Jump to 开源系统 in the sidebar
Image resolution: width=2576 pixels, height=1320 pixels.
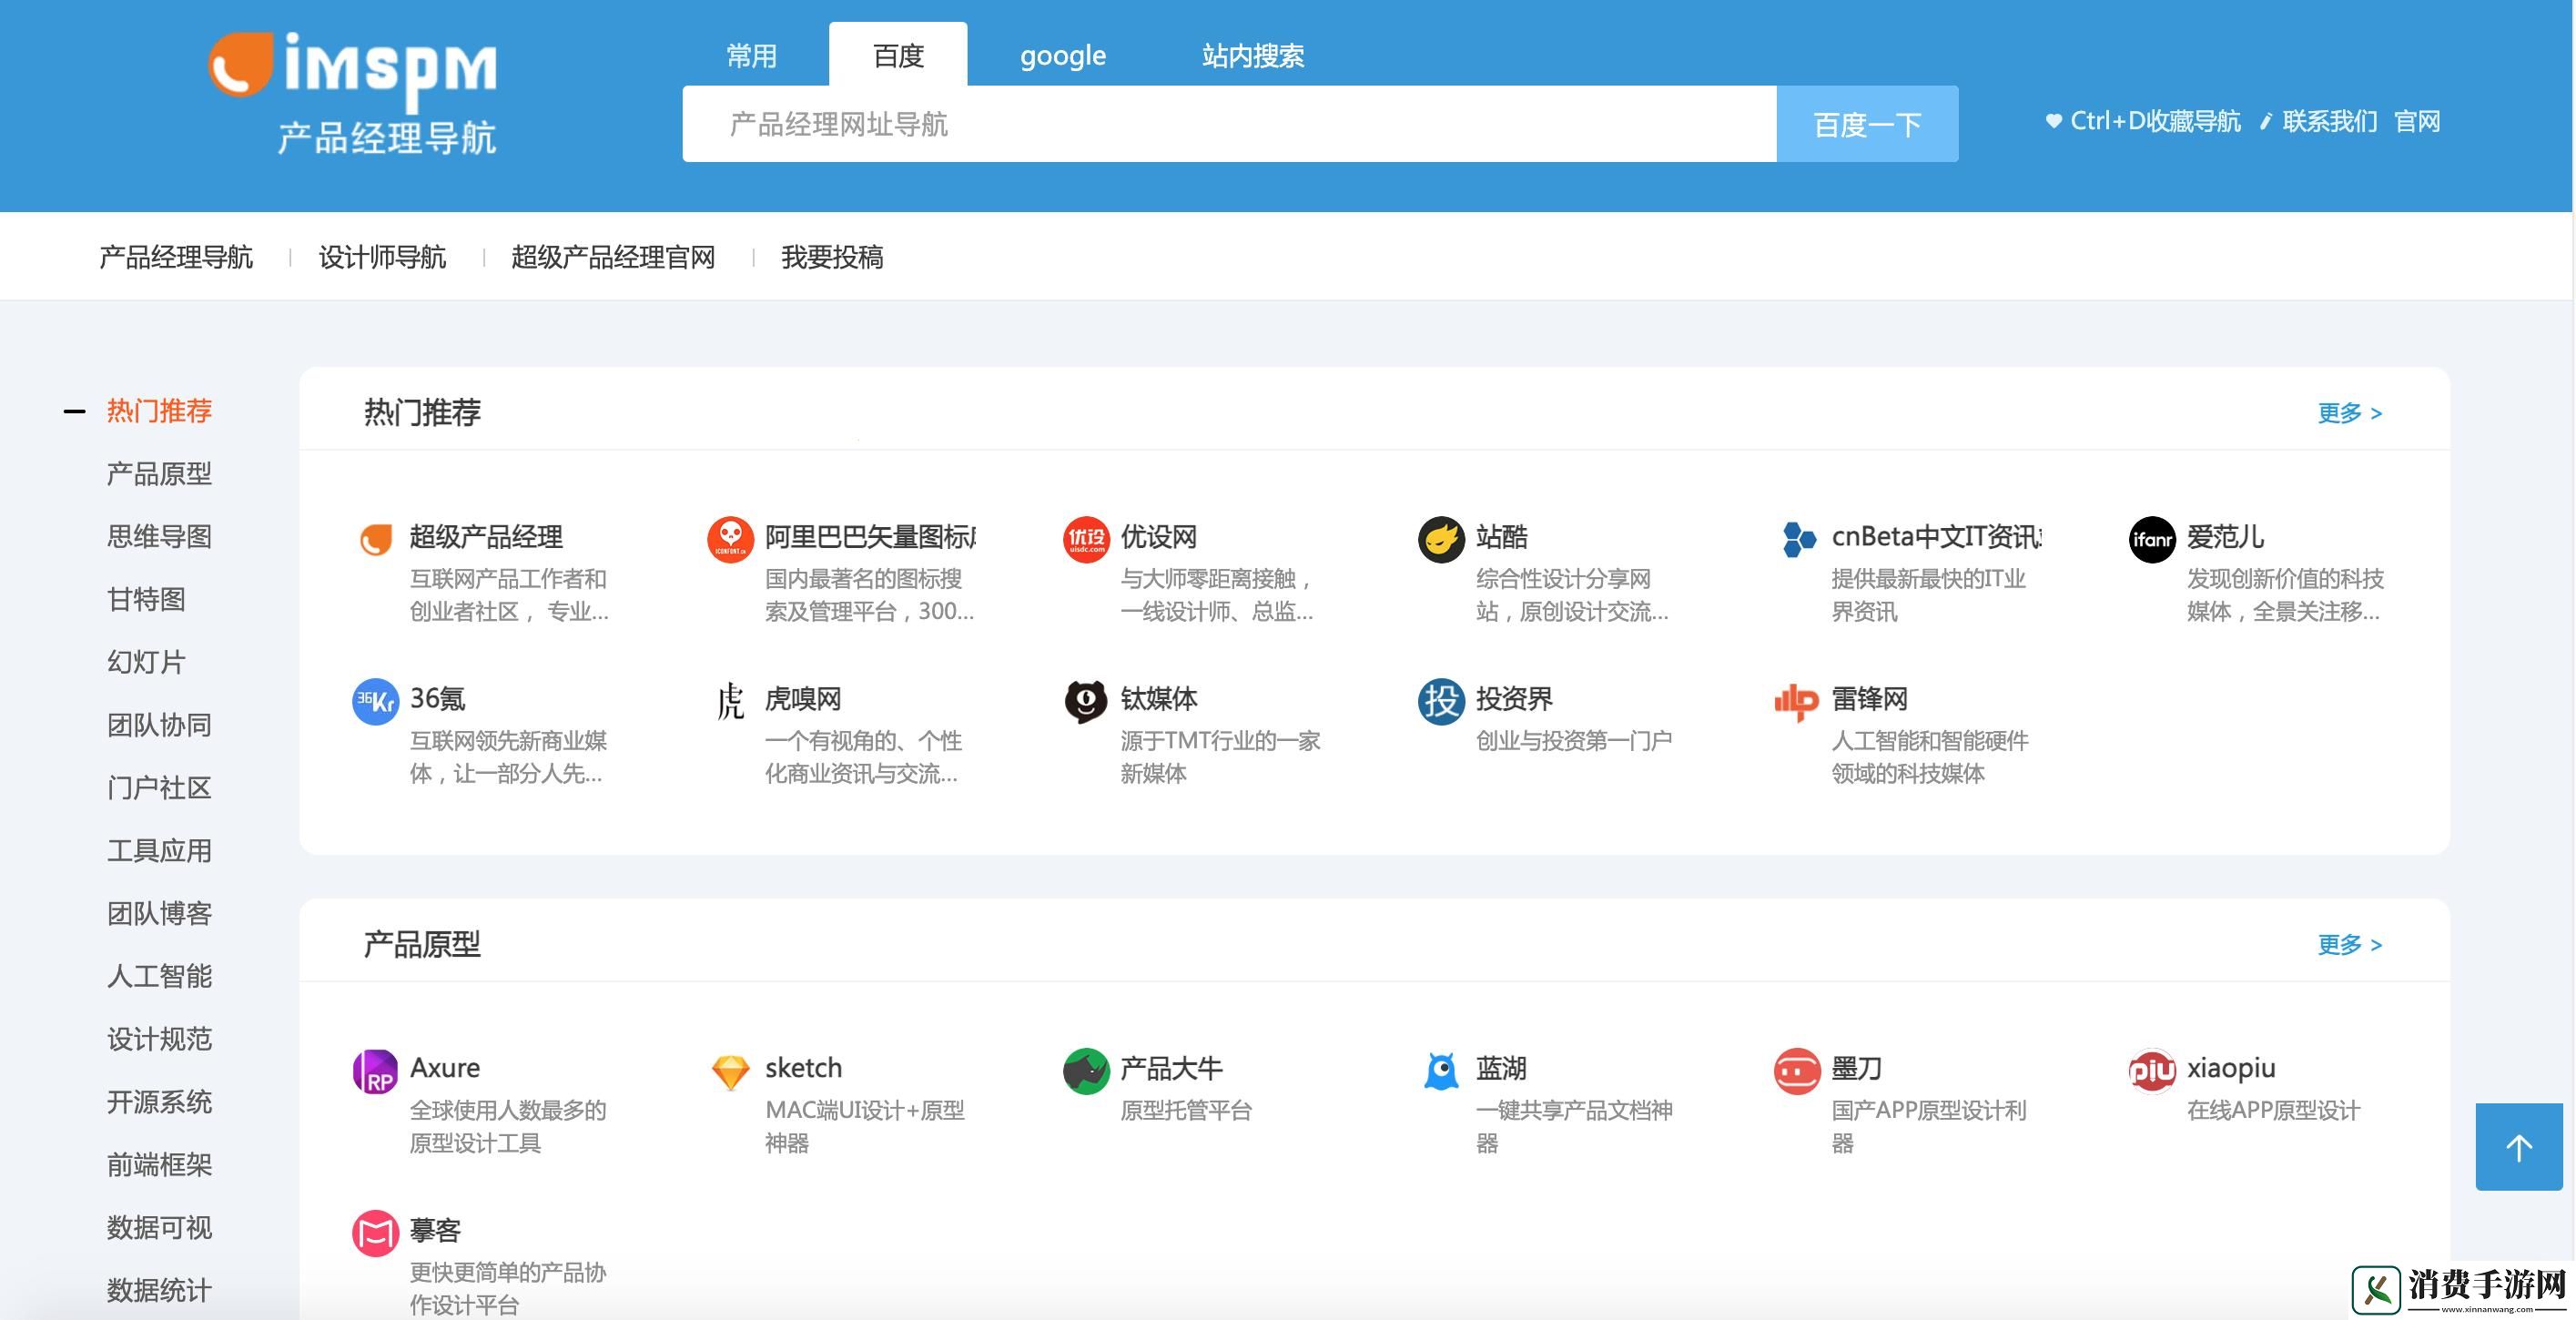pyautogui.click(x=159, y=1102)
